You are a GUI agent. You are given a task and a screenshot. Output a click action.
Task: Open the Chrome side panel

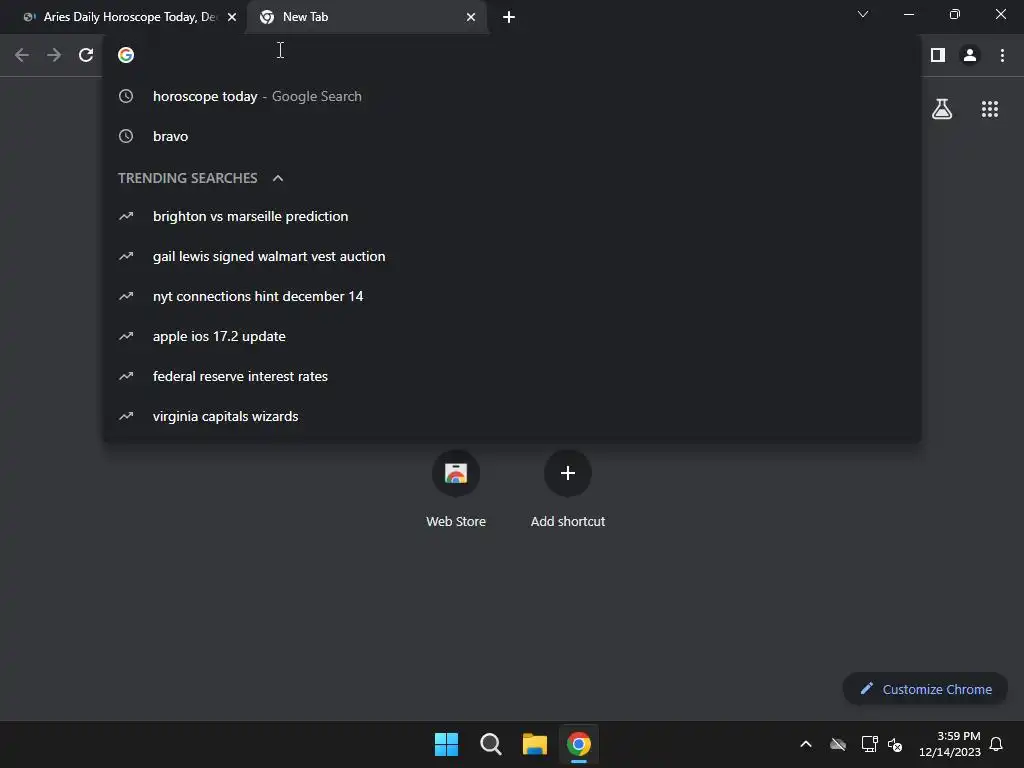click(x=938, y=56)
